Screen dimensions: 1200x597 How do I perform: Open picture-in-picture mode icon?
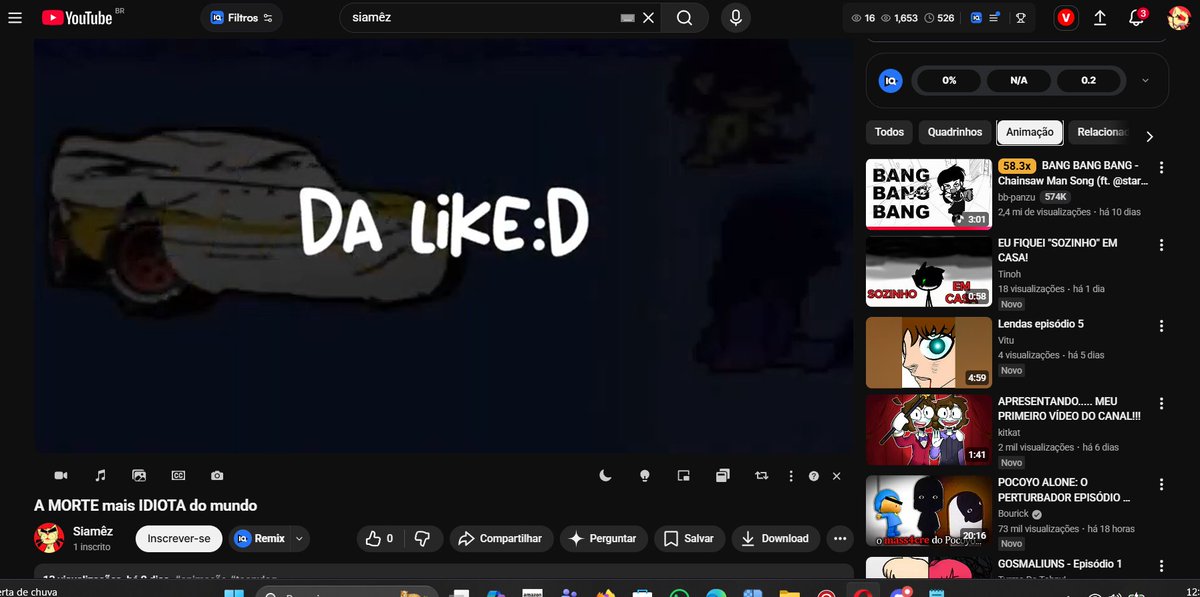(683, 476)
